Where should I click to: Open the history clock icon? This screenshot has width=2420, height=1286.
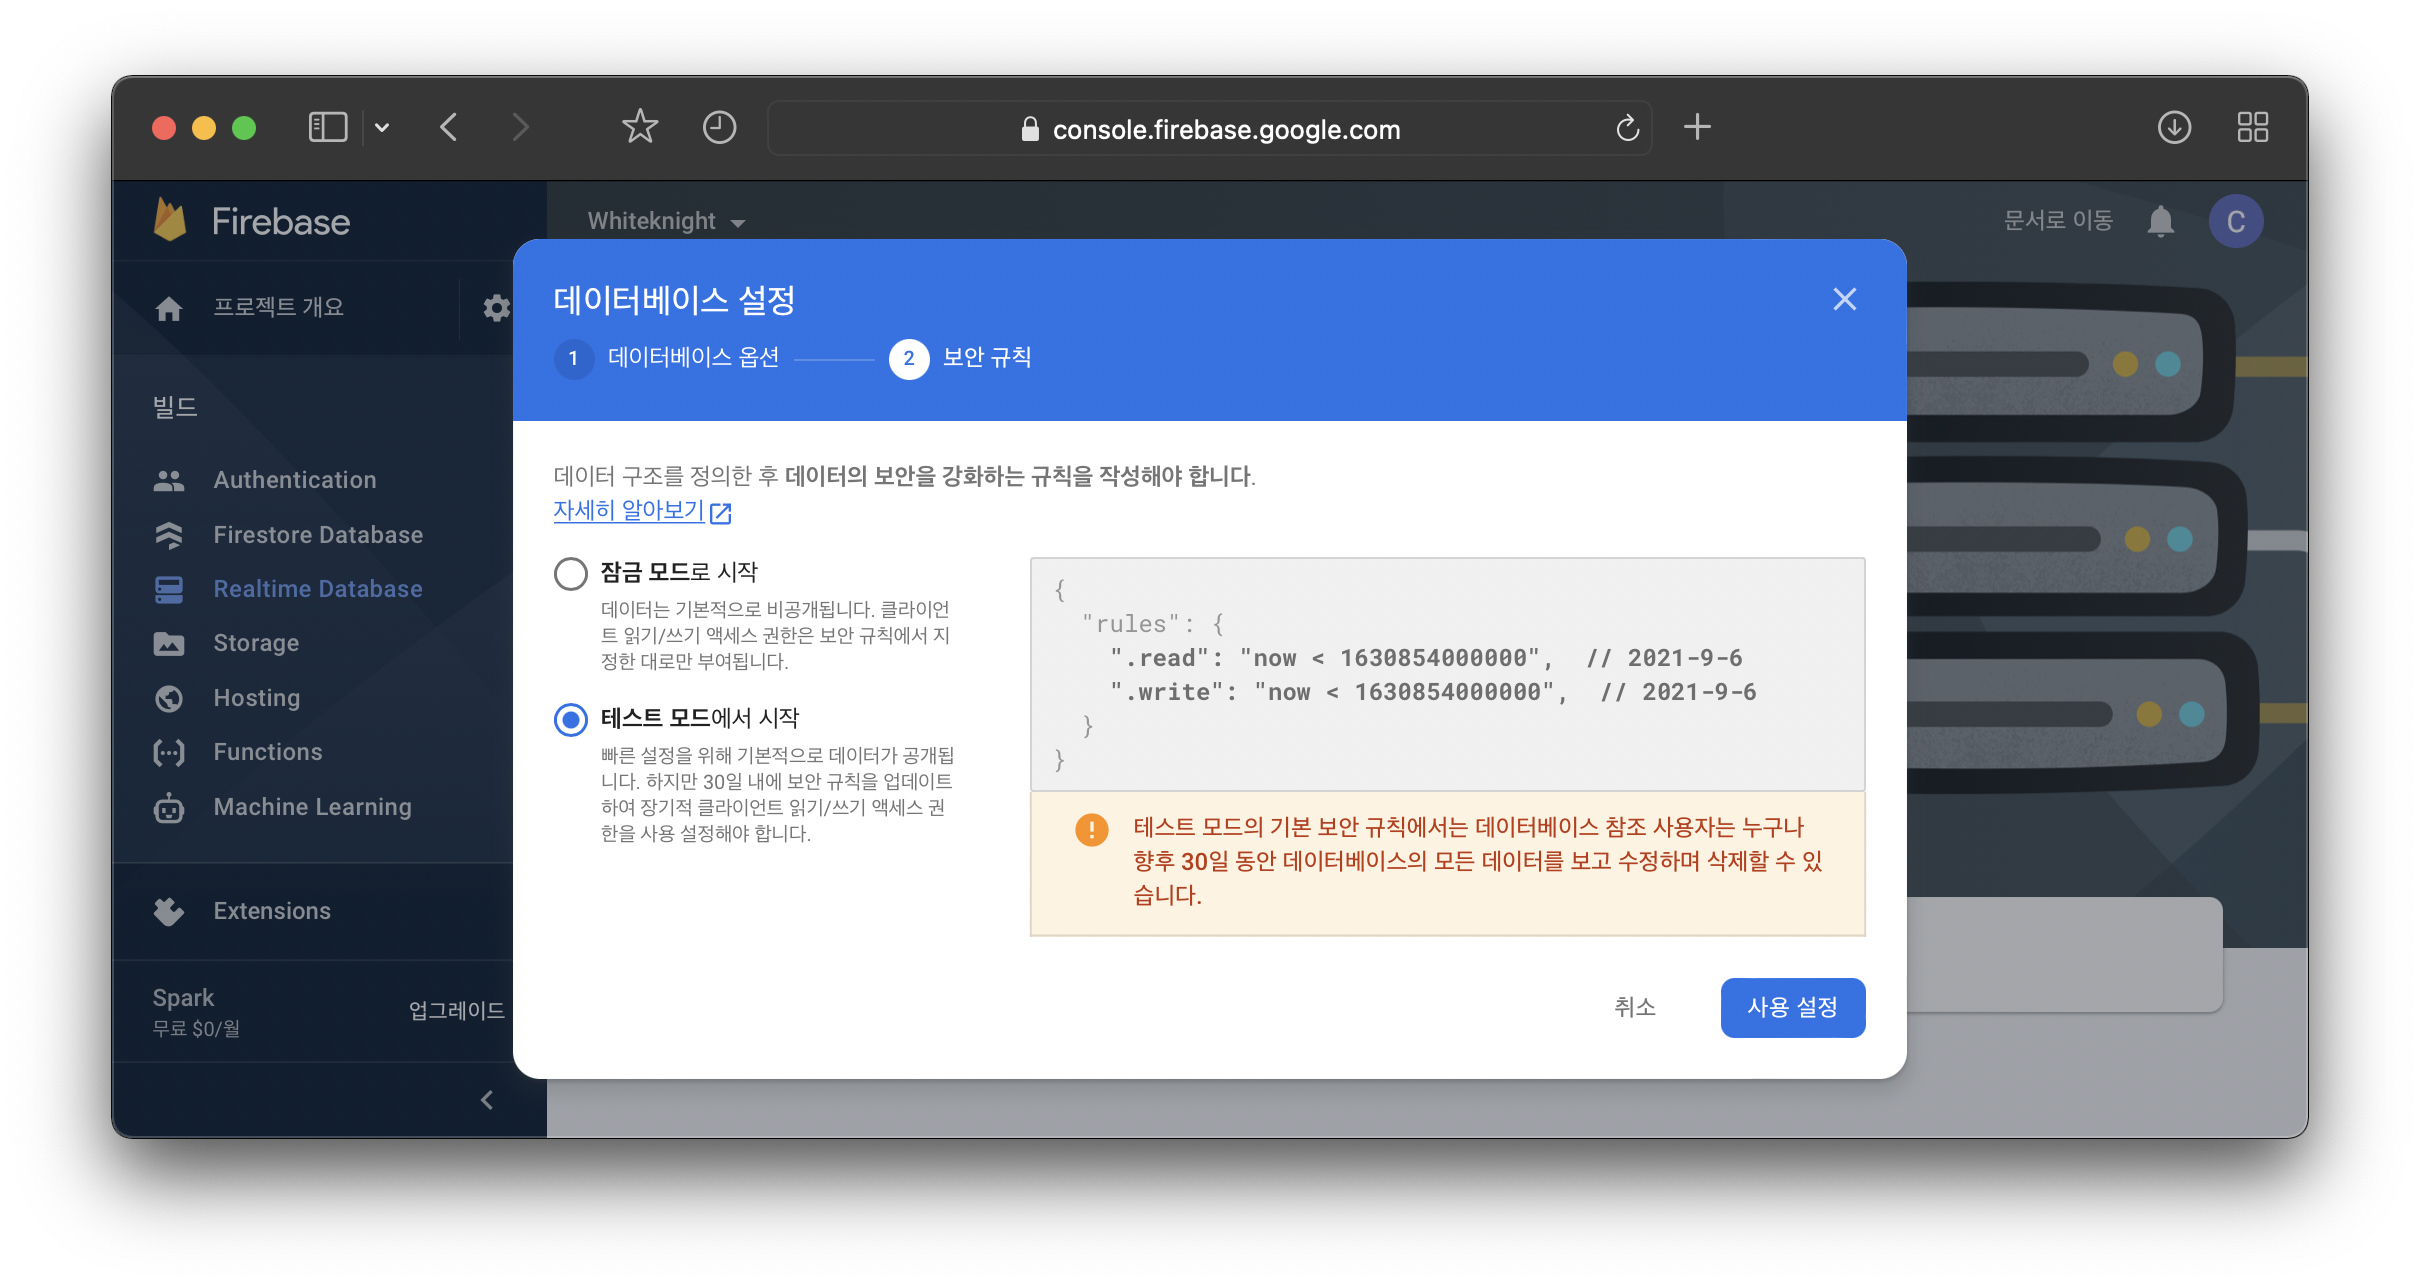[719, 127]
